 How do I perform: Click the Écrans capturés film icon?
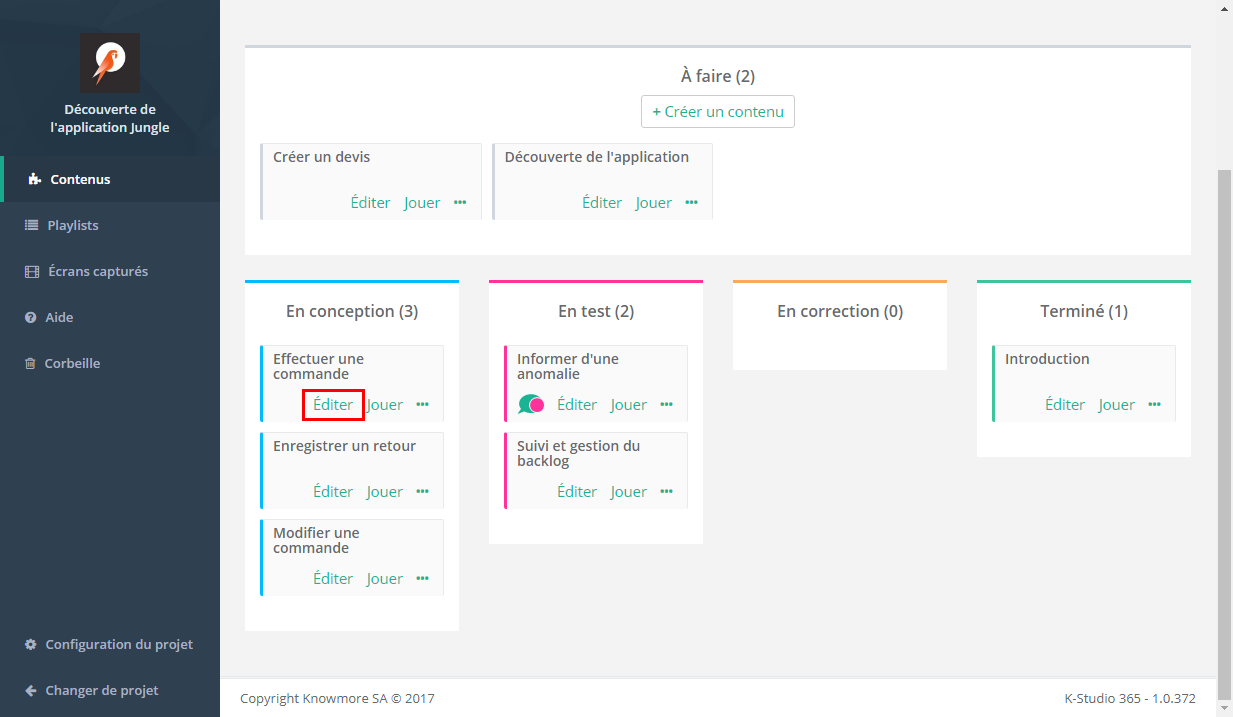pyautogui.click(x=31, y=272)
